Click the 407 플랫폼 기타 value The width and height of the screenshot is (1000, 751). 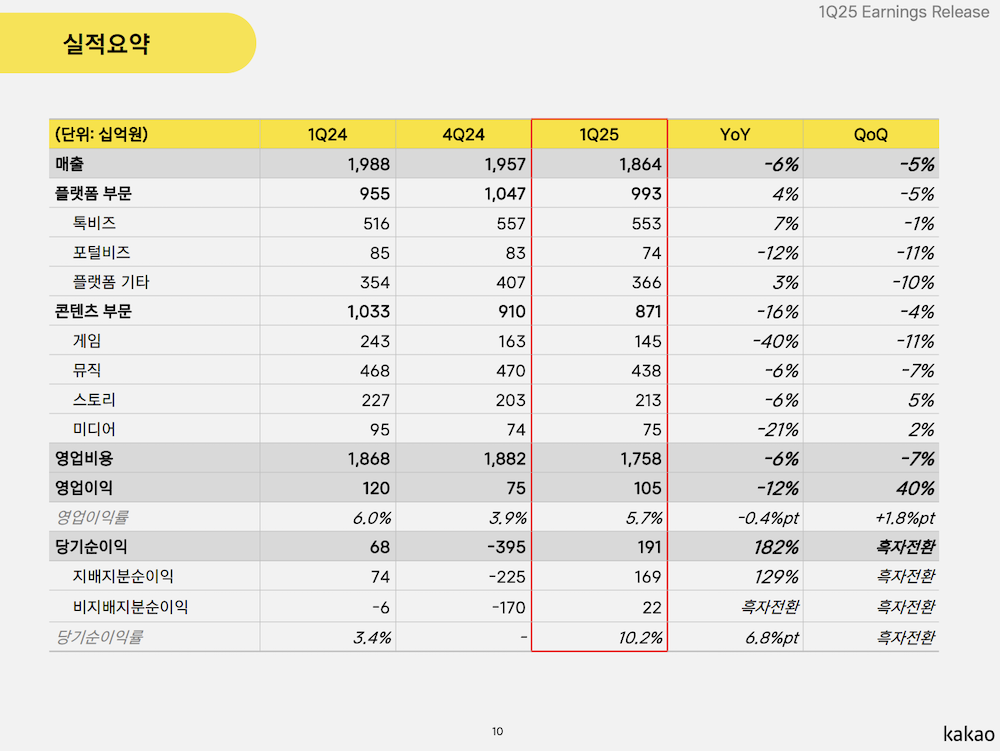point(511,282)
